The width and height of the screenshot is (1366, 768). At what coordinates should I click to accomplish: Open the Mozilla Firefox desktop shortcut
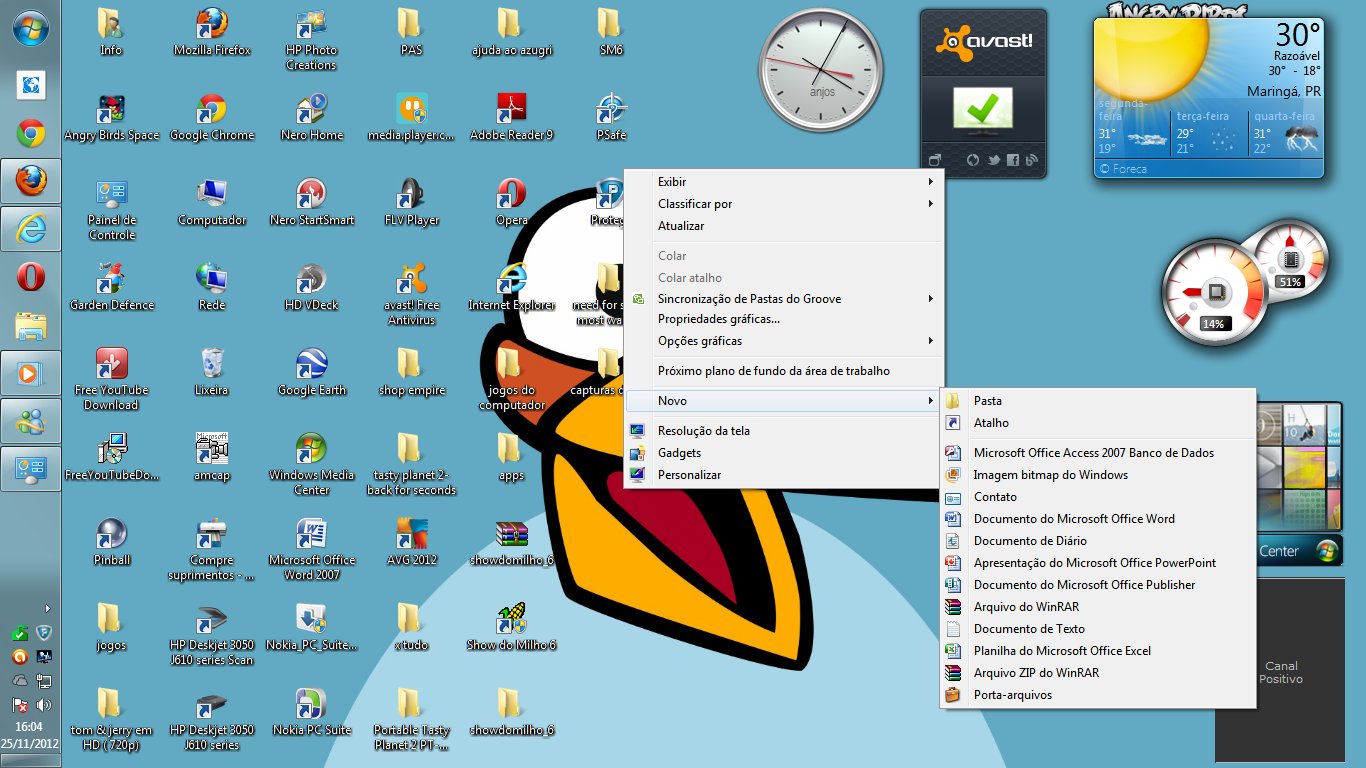point(212,32)
